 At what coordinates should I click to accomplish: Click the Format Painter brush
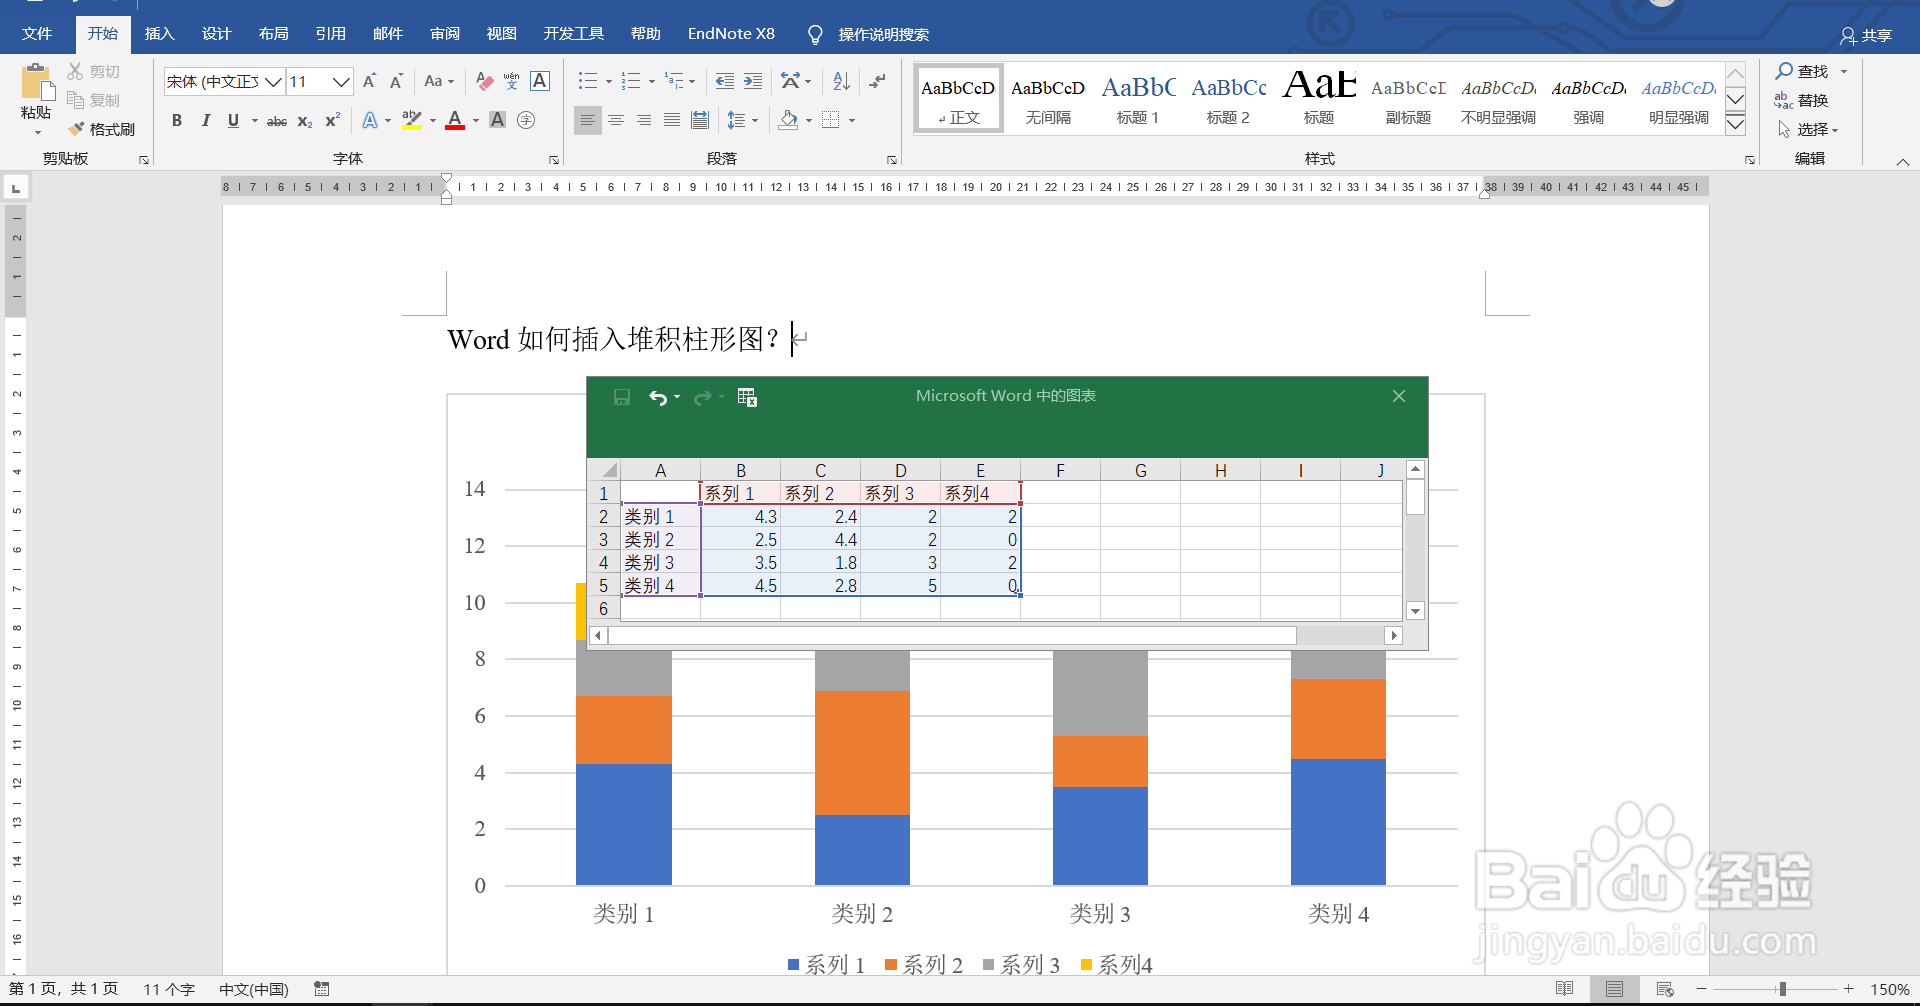click(x=76, y=129)
